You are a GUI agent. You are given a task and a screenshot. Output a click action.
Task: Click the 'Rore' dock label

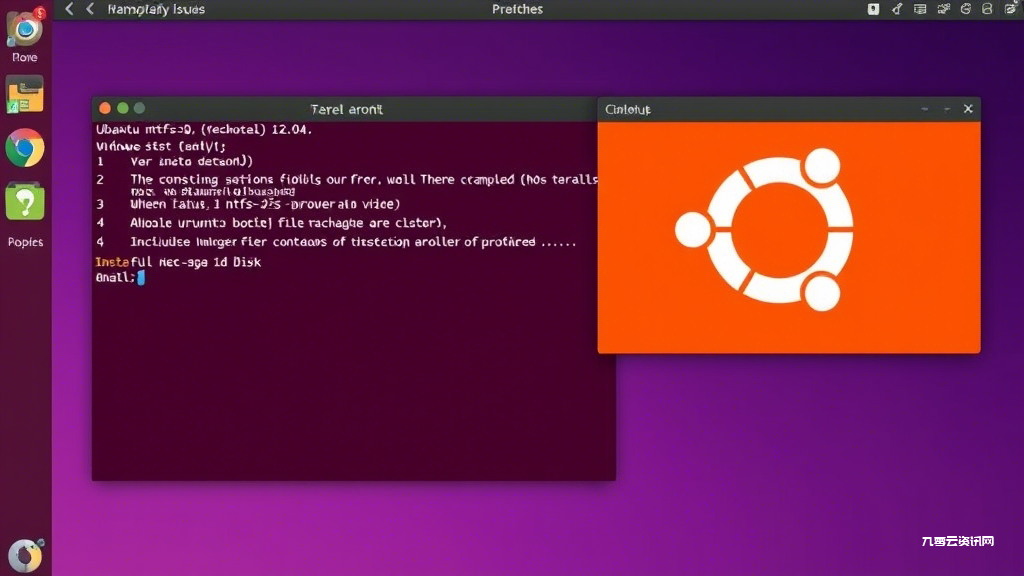coord(25,57)
